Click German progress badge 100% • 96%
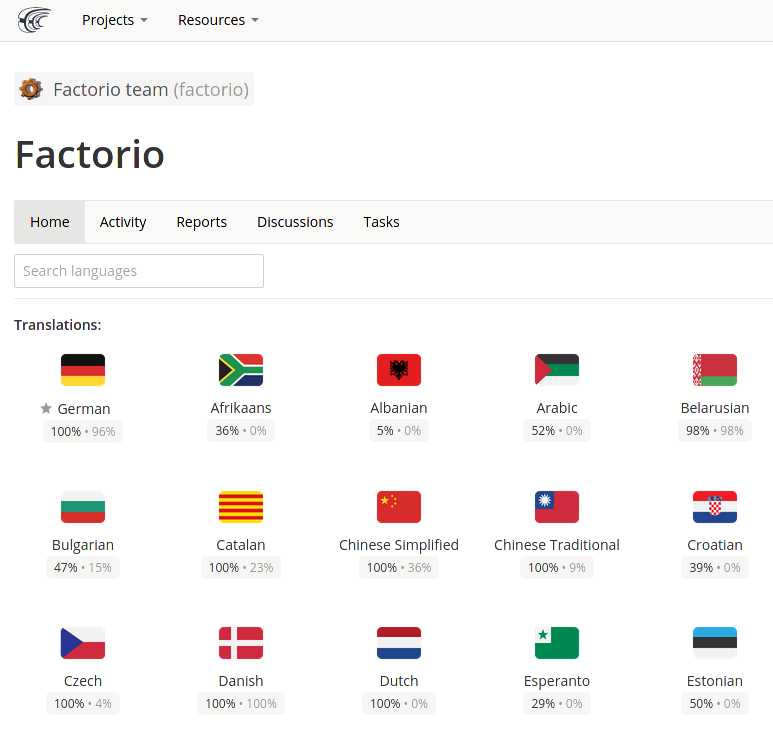The height and width of the screenshot is (738, 773). [x=83, y=431]
